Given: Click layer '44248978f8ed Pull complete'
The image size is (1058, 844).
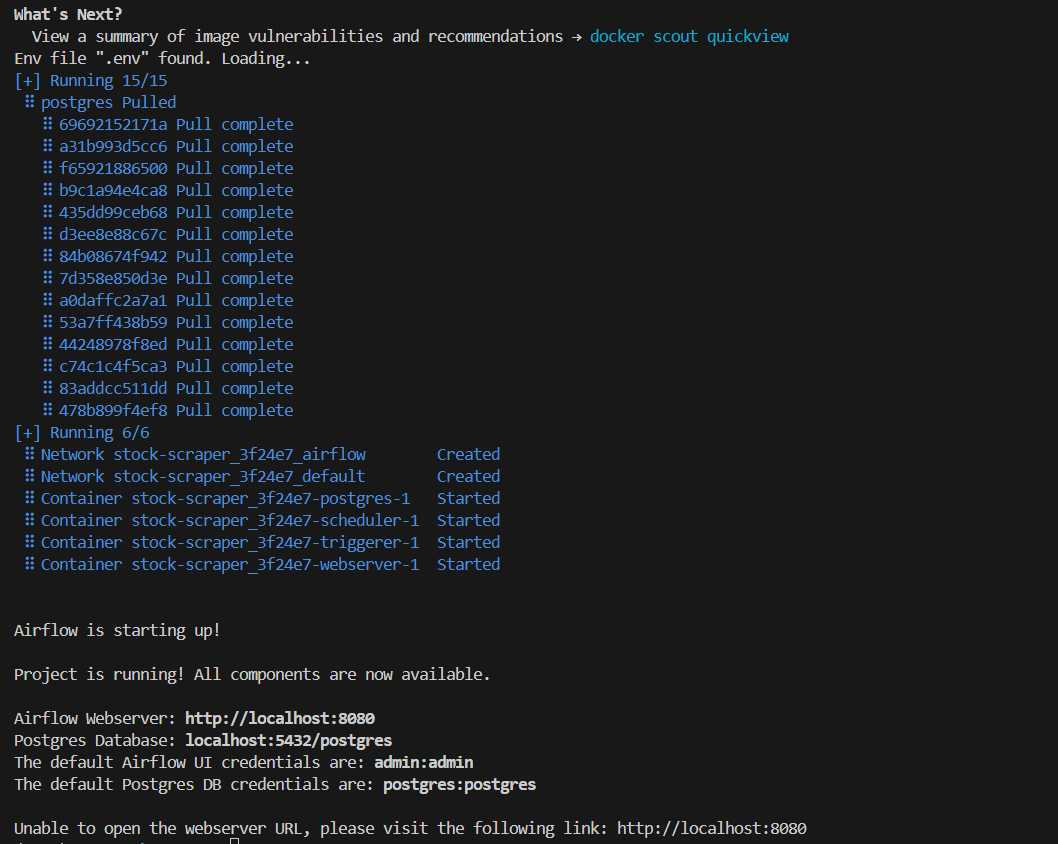Looking at the screenshot, I should click(x=168, y=345).
